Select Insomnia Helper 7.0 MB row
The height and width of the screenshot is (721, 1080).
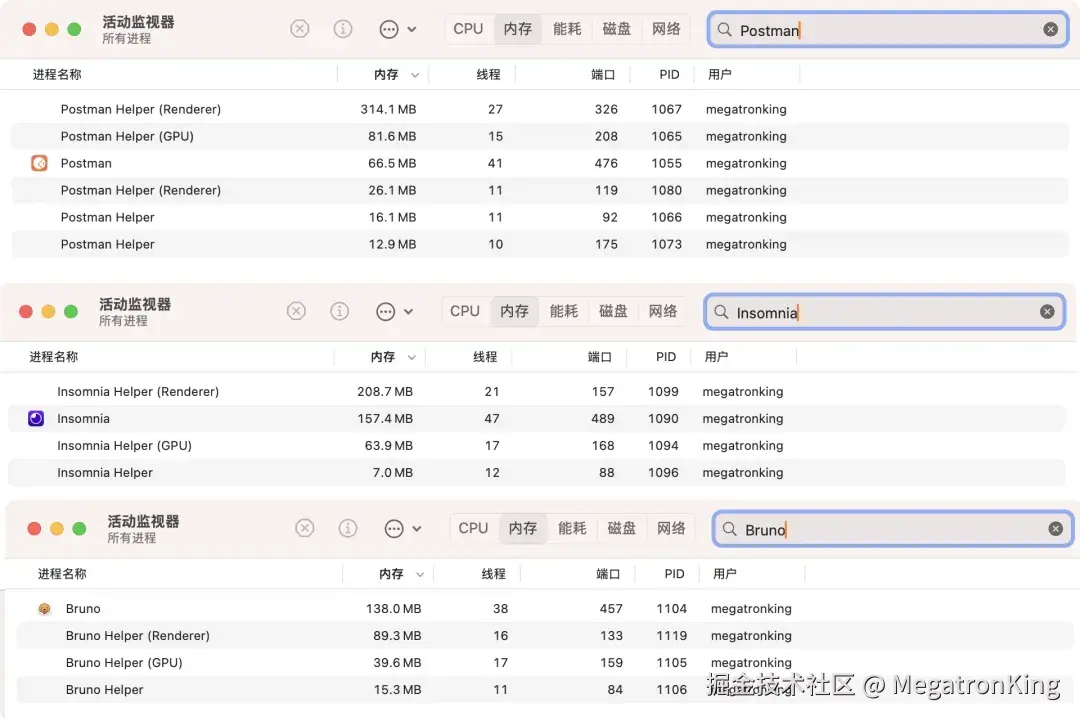click(x=537, y=472)
